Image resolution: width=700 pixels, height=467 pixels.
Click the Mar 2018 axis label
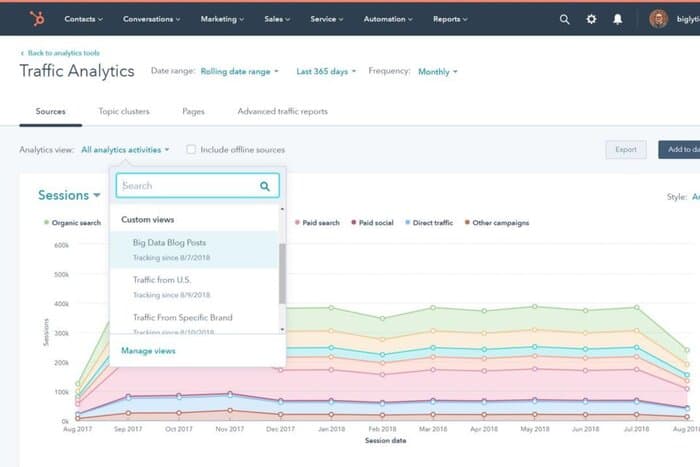pos(433,429)
